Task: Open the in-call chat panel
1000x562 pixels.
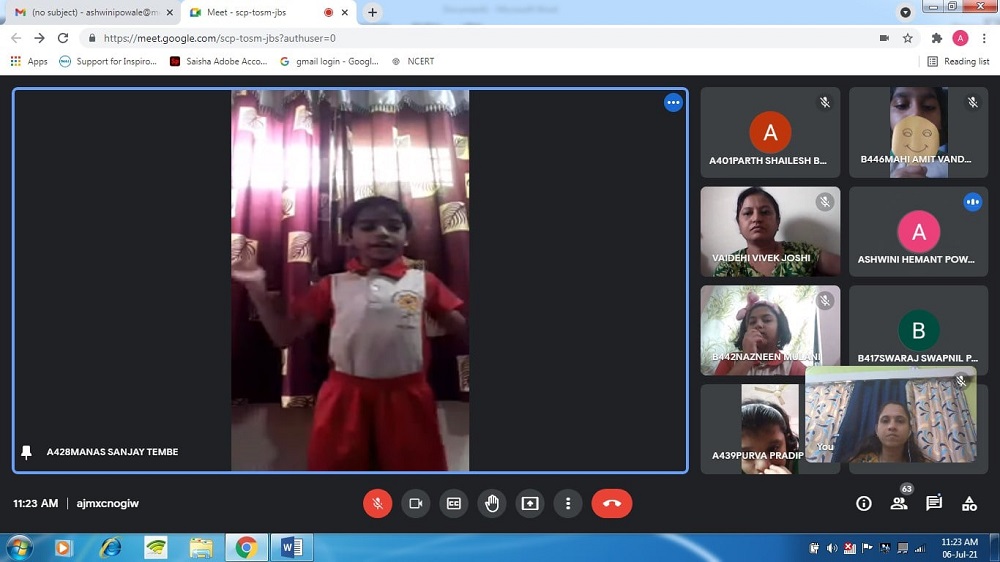Action: tap(934, 503)
